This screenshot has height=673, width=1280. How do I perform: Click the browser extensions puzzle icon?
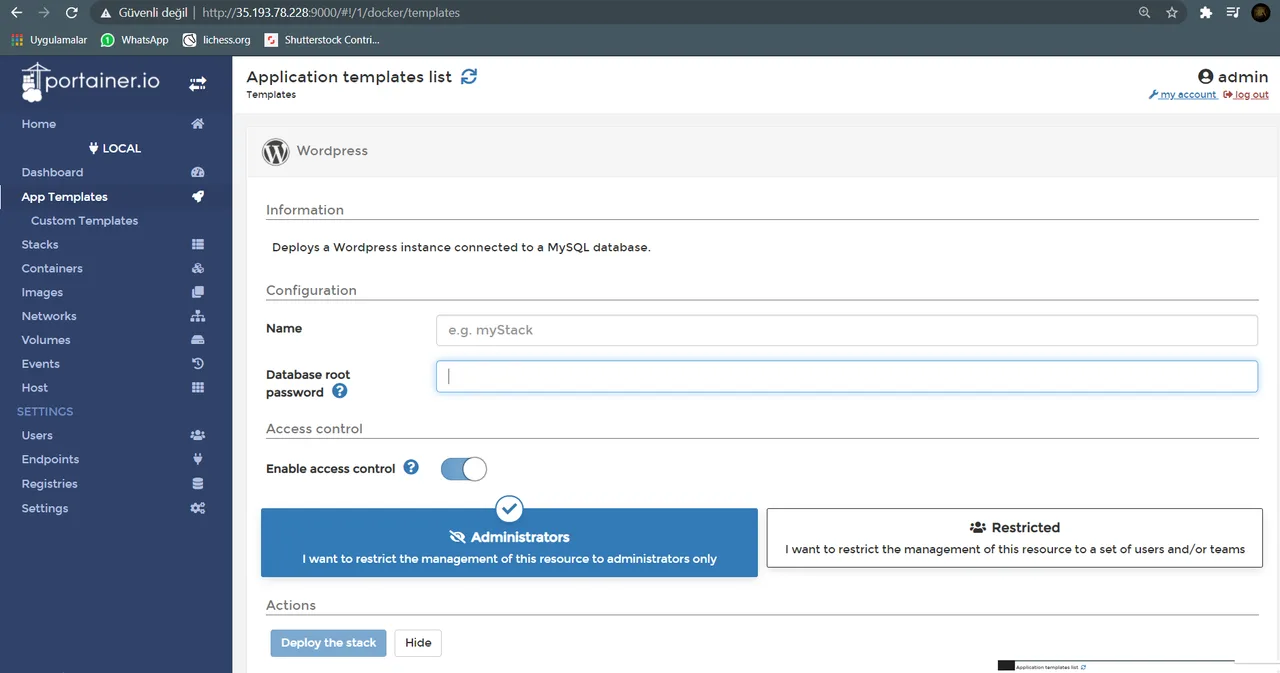click(x=1206, y=13)
